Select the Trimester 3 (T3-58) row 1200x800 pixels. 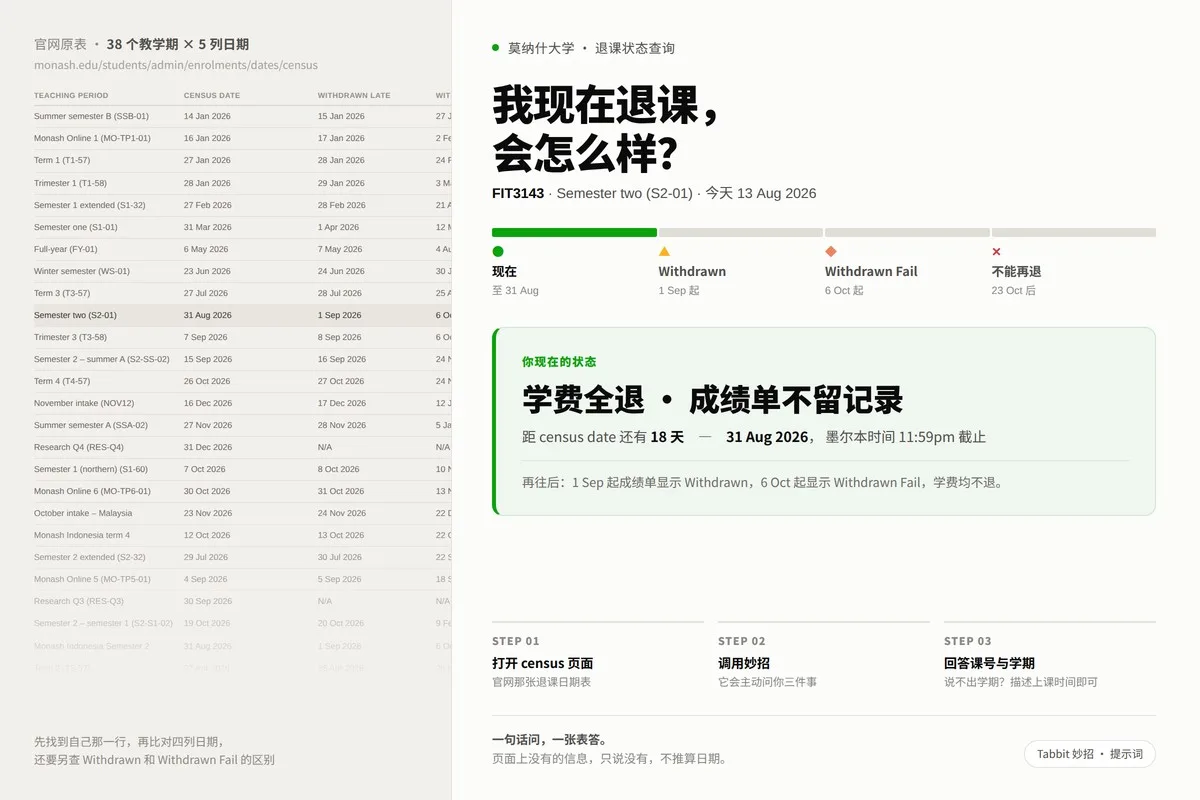click(x=243, y=337)
